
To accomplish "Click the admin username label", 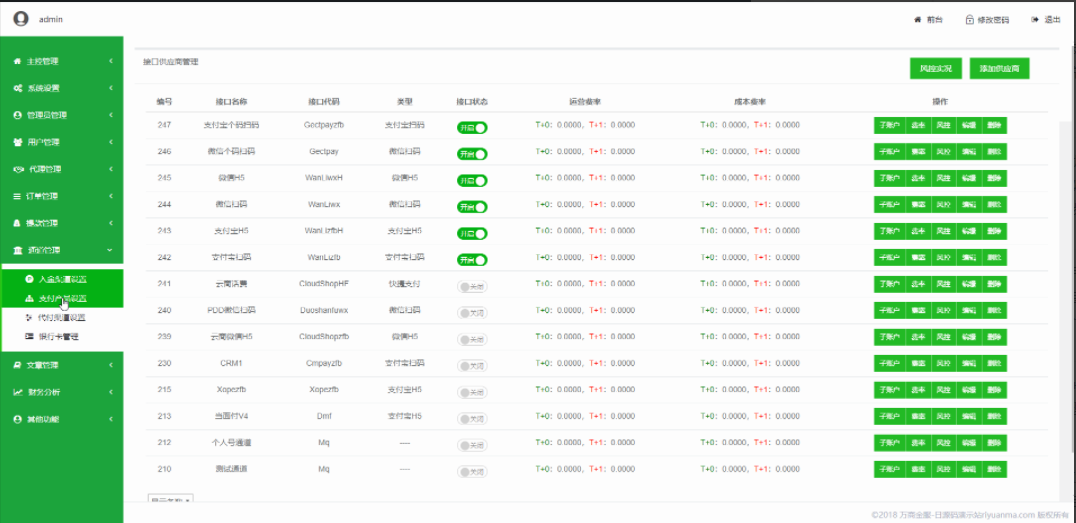I will point(51,19).
